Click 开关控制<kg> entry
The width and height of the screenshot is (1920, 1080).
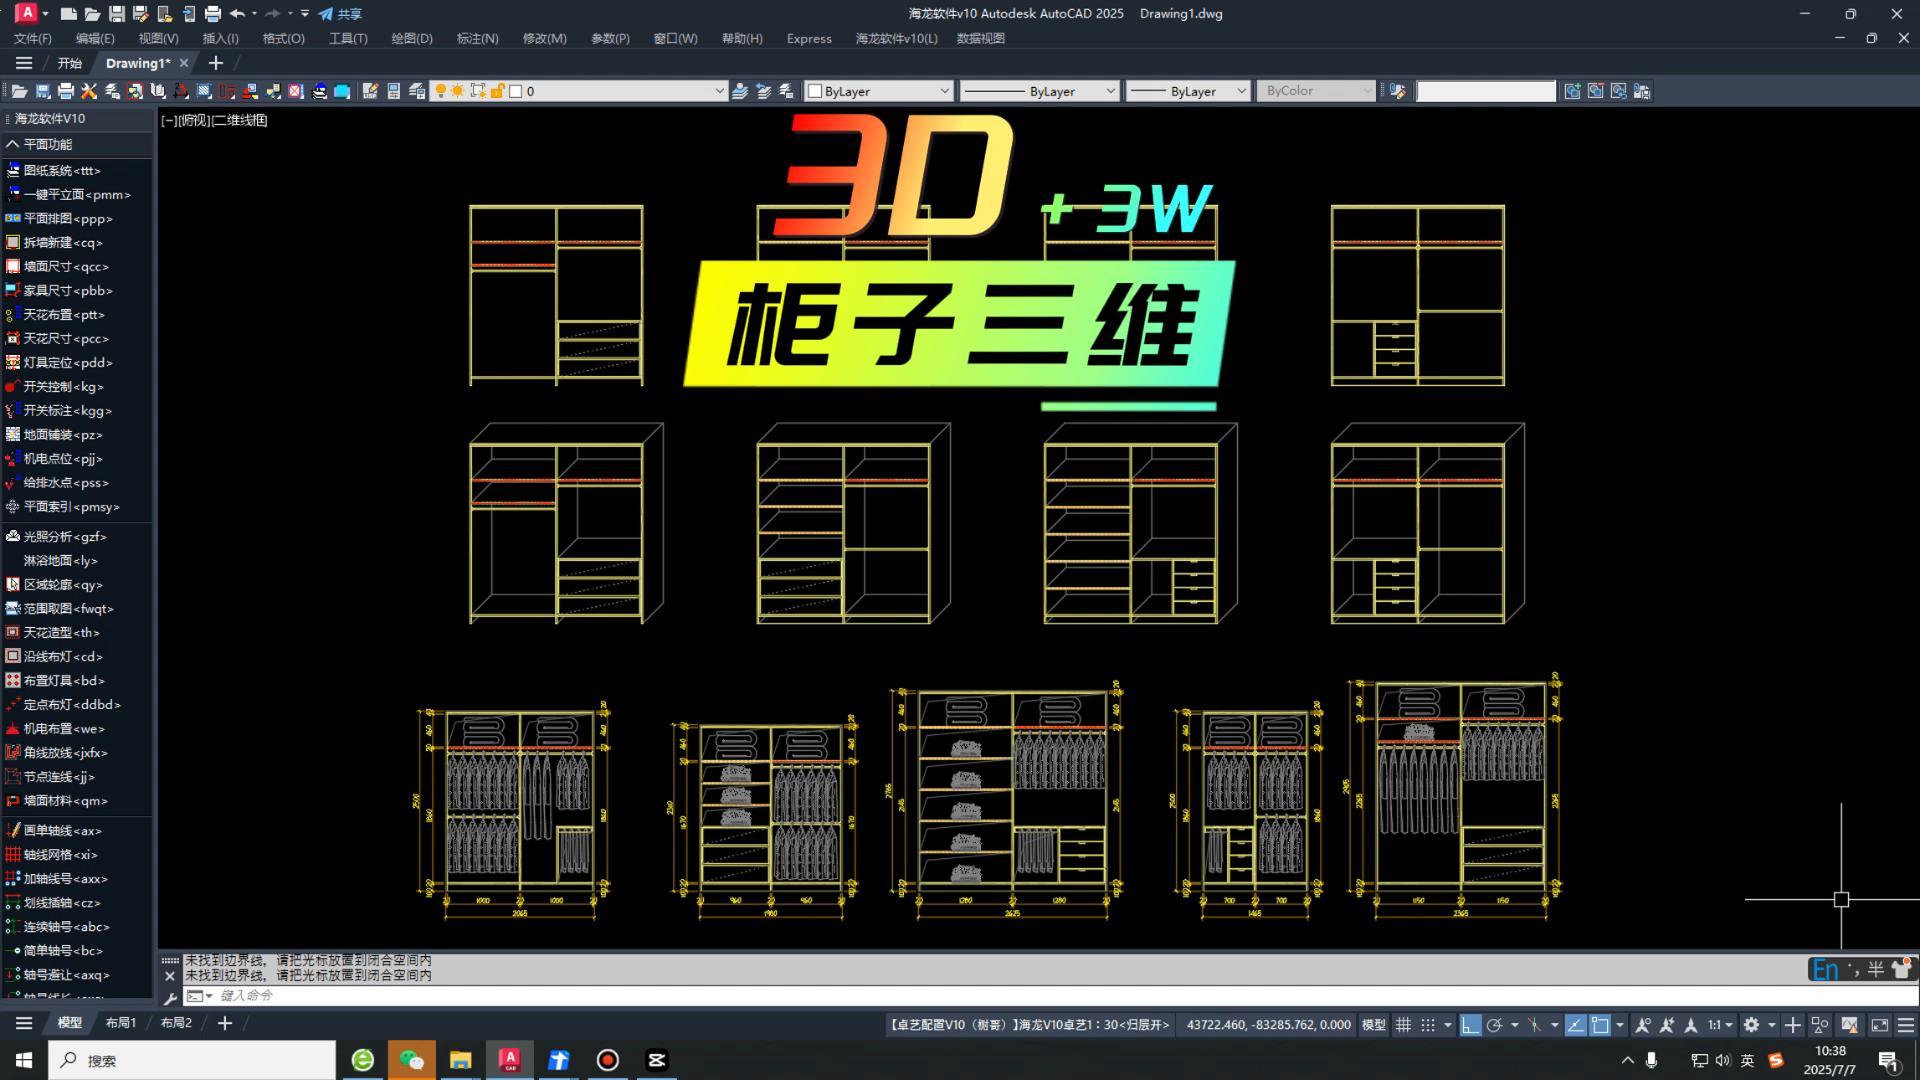pos(64,387)
